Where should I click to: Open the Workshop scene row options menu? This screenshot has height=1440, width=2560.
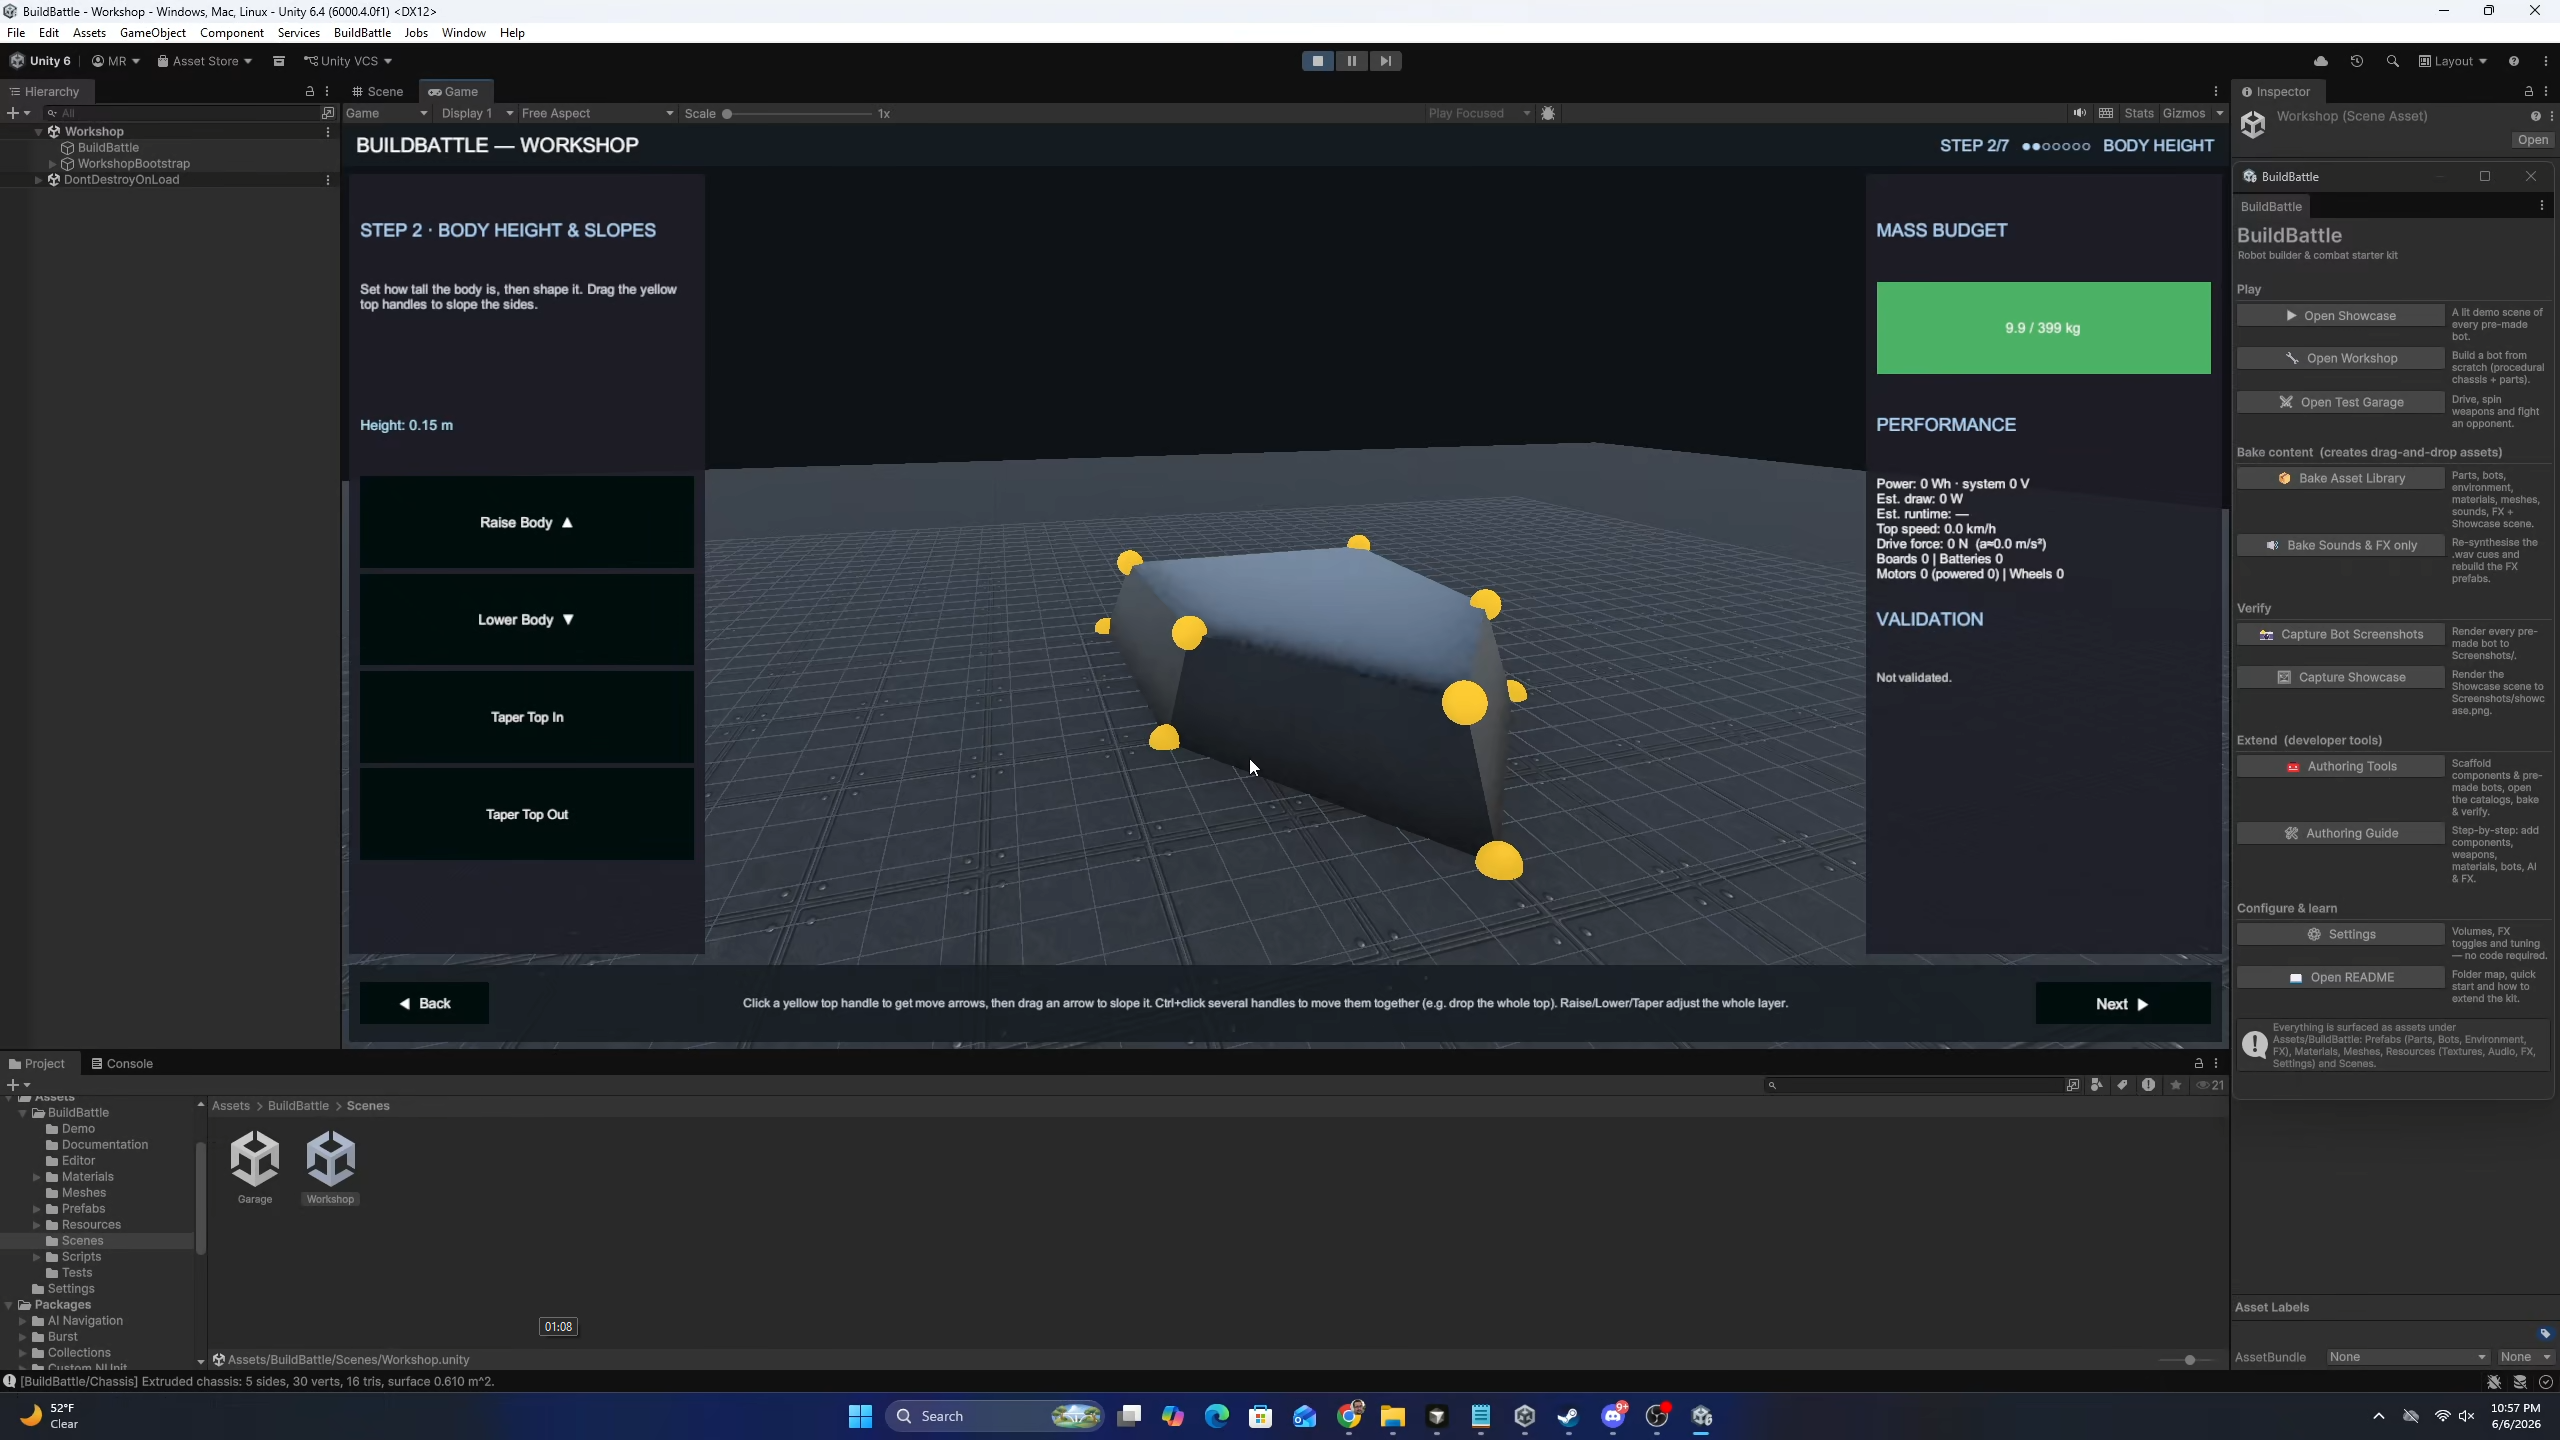327,132
